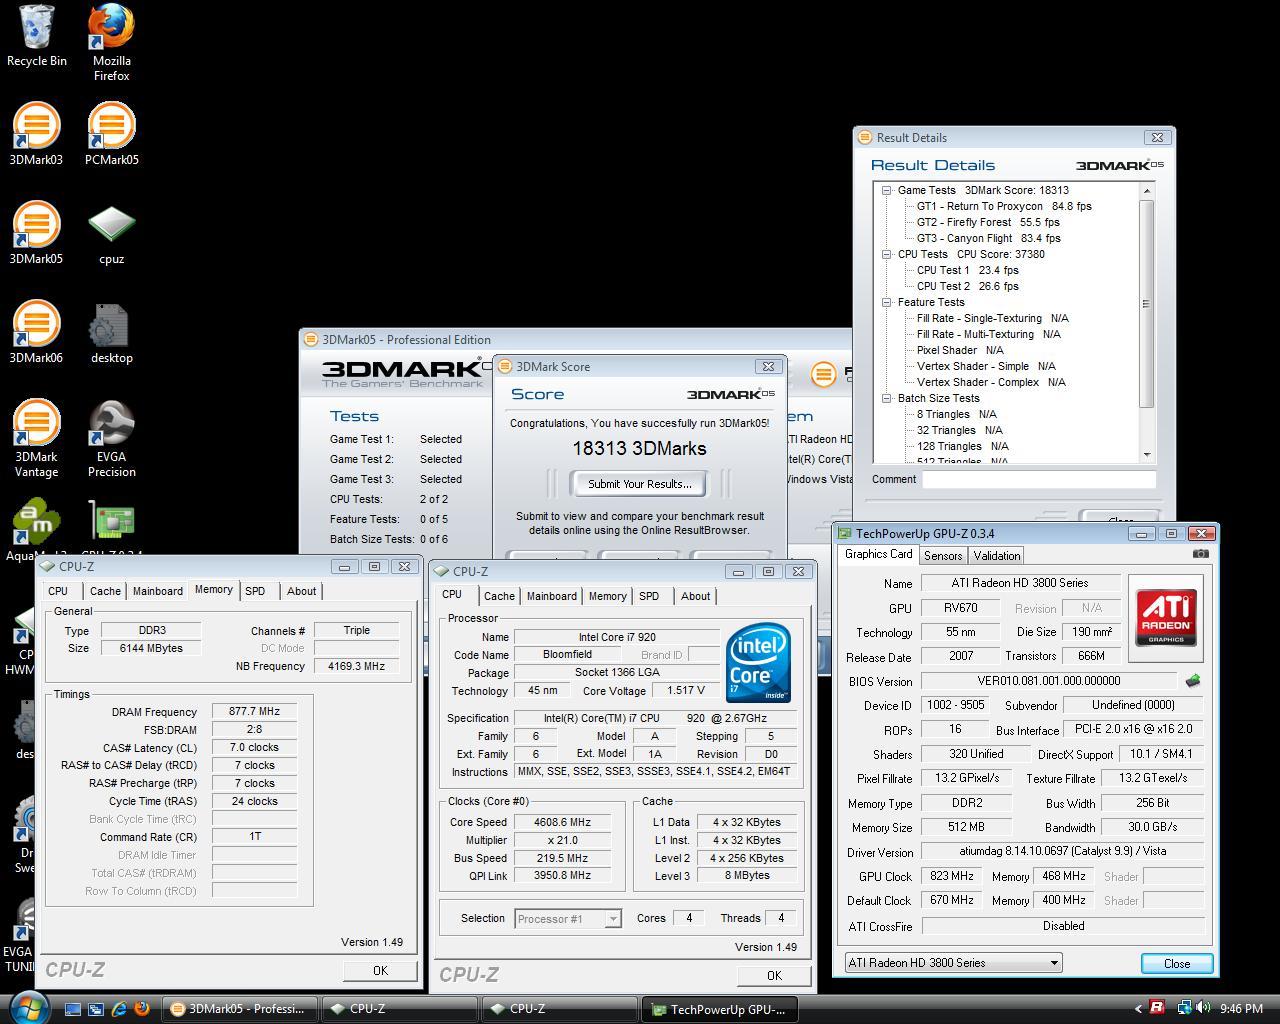Screen dimensions: 1280x1024
Task: Click the Result Details vertical scrollbar thumb
Action: (1147, 304)
